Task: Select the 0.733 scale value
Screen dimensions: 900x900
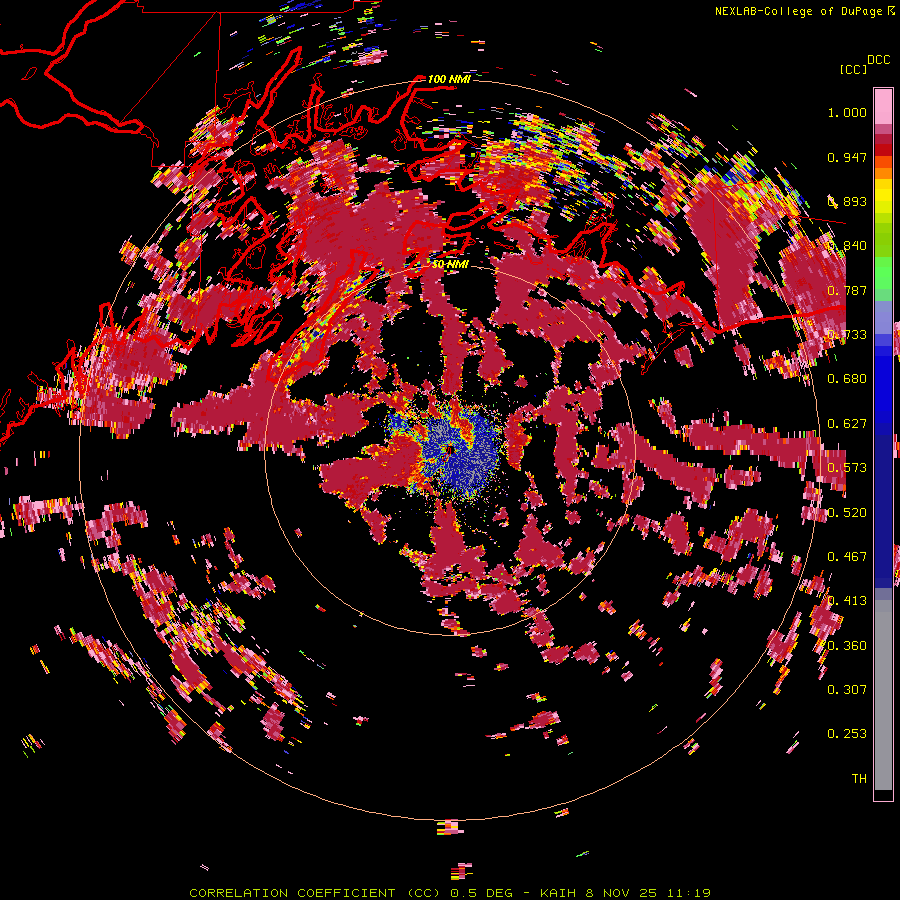Action: pyautogui.click(x=847, y=335)
